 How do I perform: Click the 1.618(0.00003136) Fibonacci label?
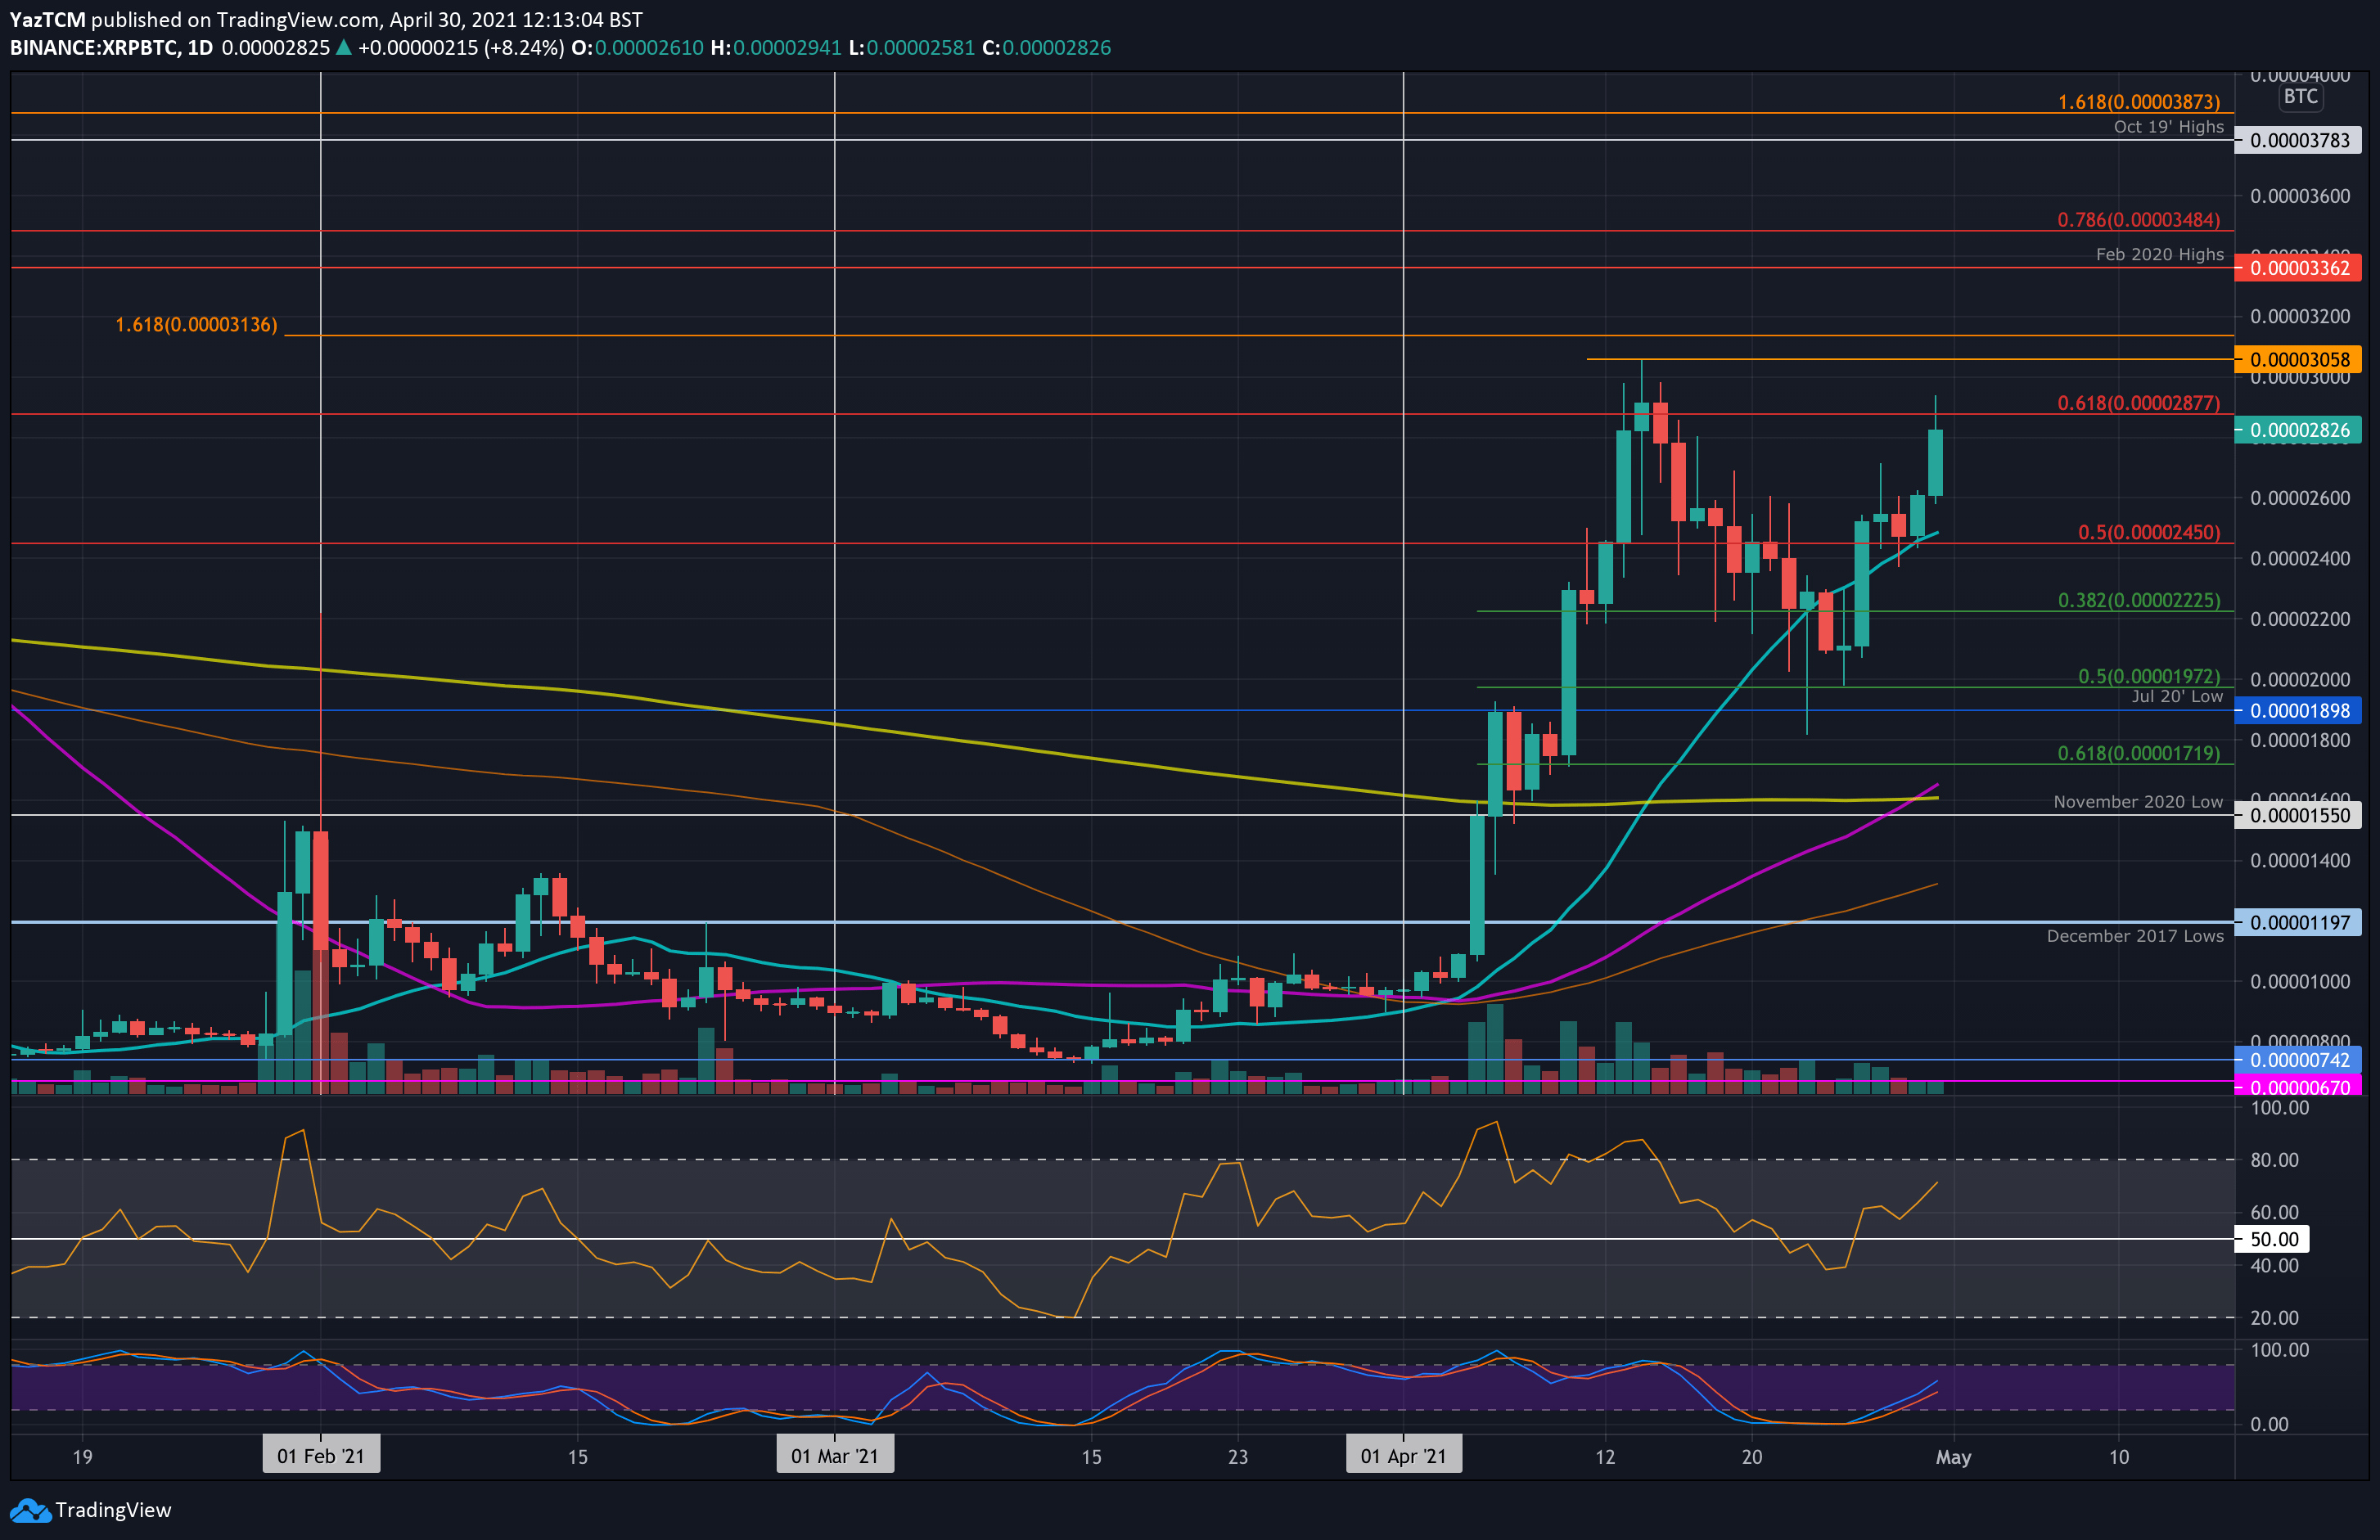click(x=196, y=325)
